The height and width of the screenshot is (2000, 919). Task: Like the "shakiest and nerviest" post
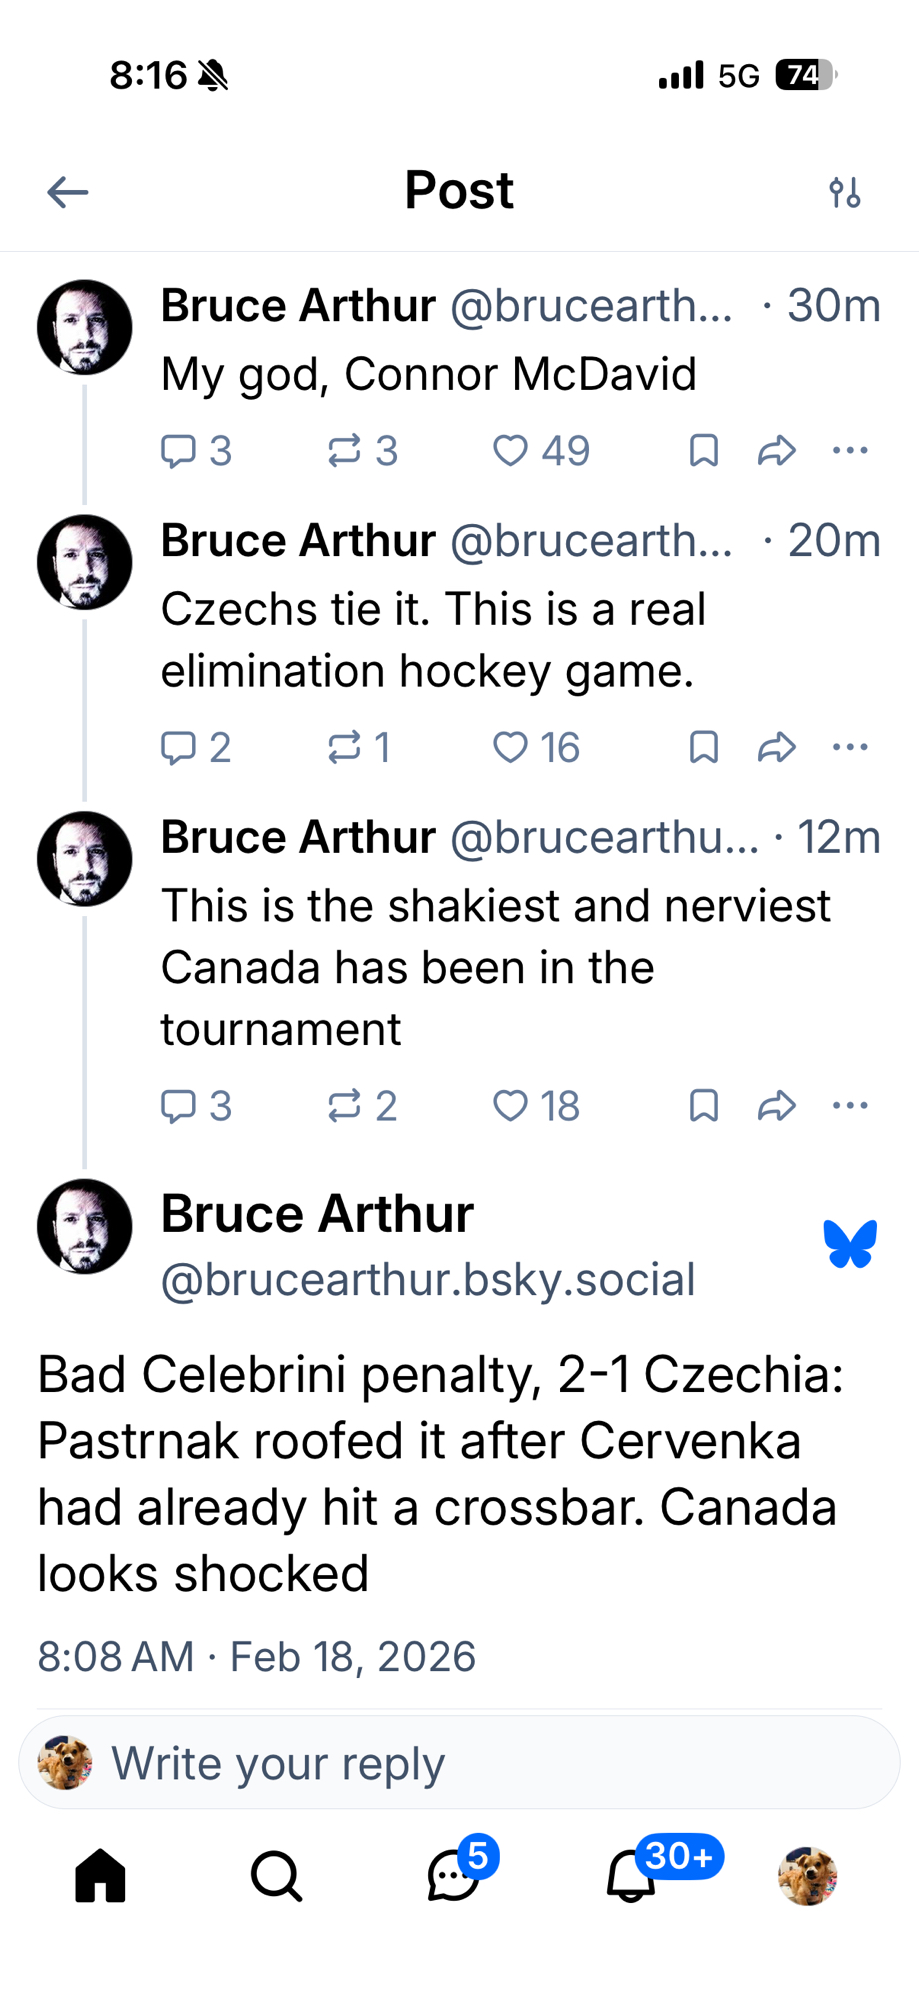pos(510,1106)
